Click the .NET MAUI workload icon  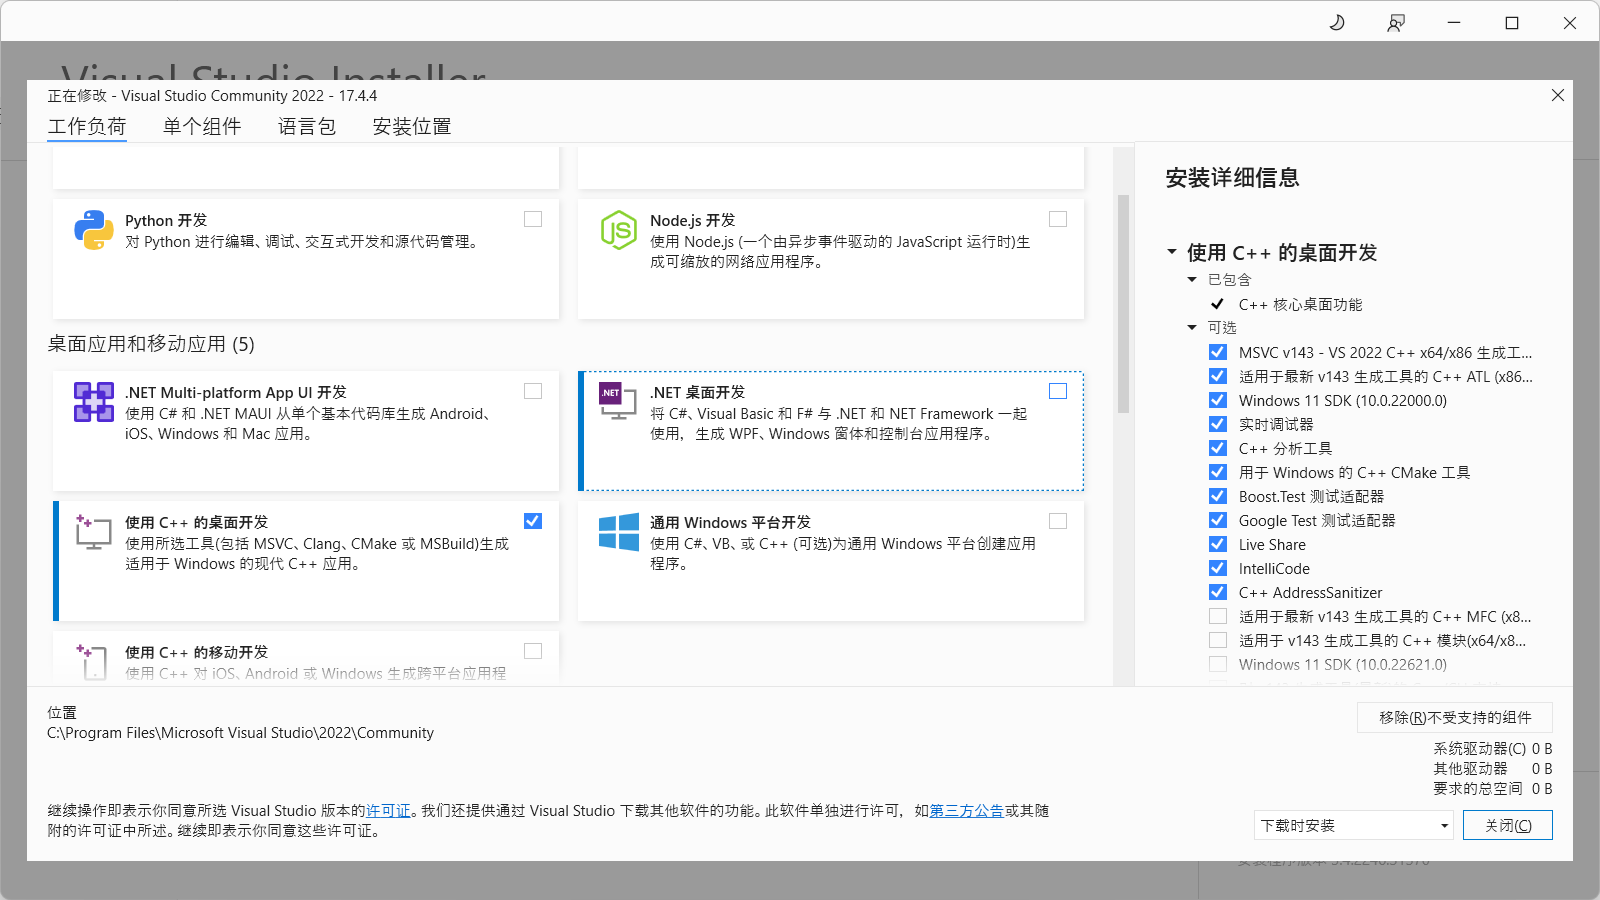click(93, 402)
